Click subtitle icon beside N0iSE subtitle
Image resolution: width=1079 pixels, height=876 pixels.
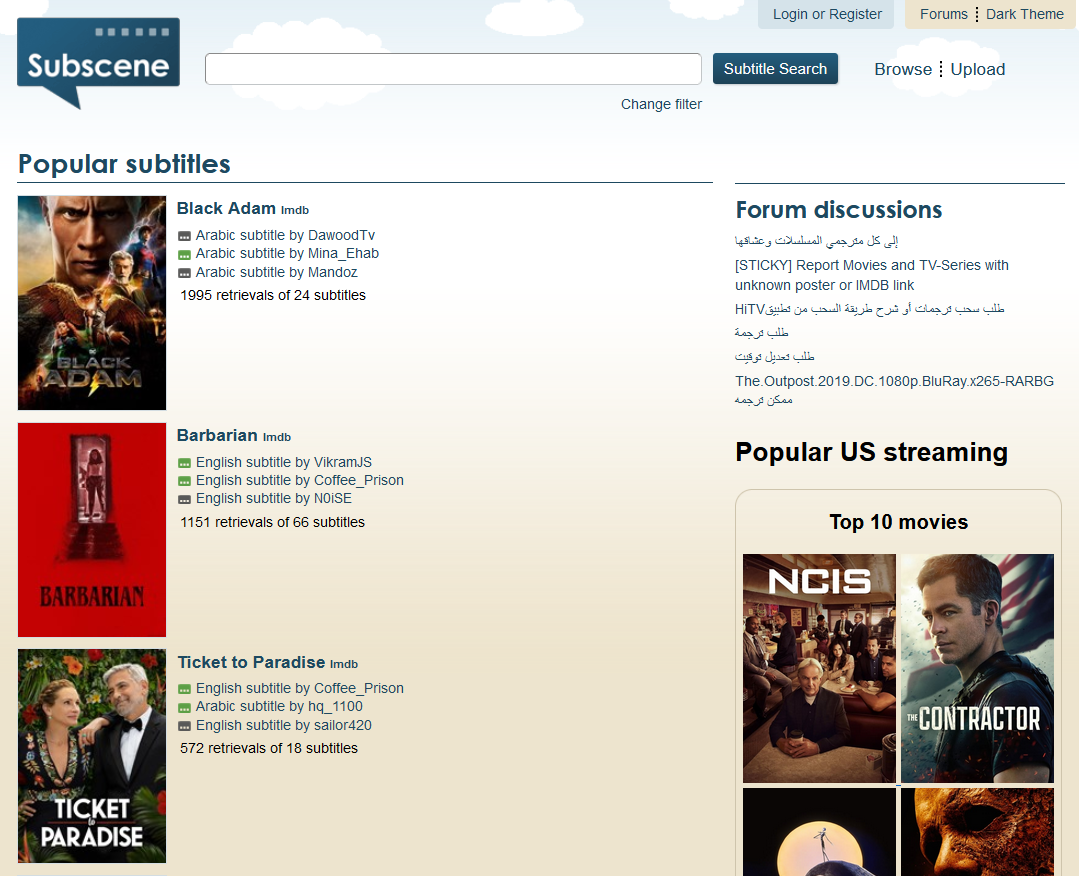click(x=184, y=500)
